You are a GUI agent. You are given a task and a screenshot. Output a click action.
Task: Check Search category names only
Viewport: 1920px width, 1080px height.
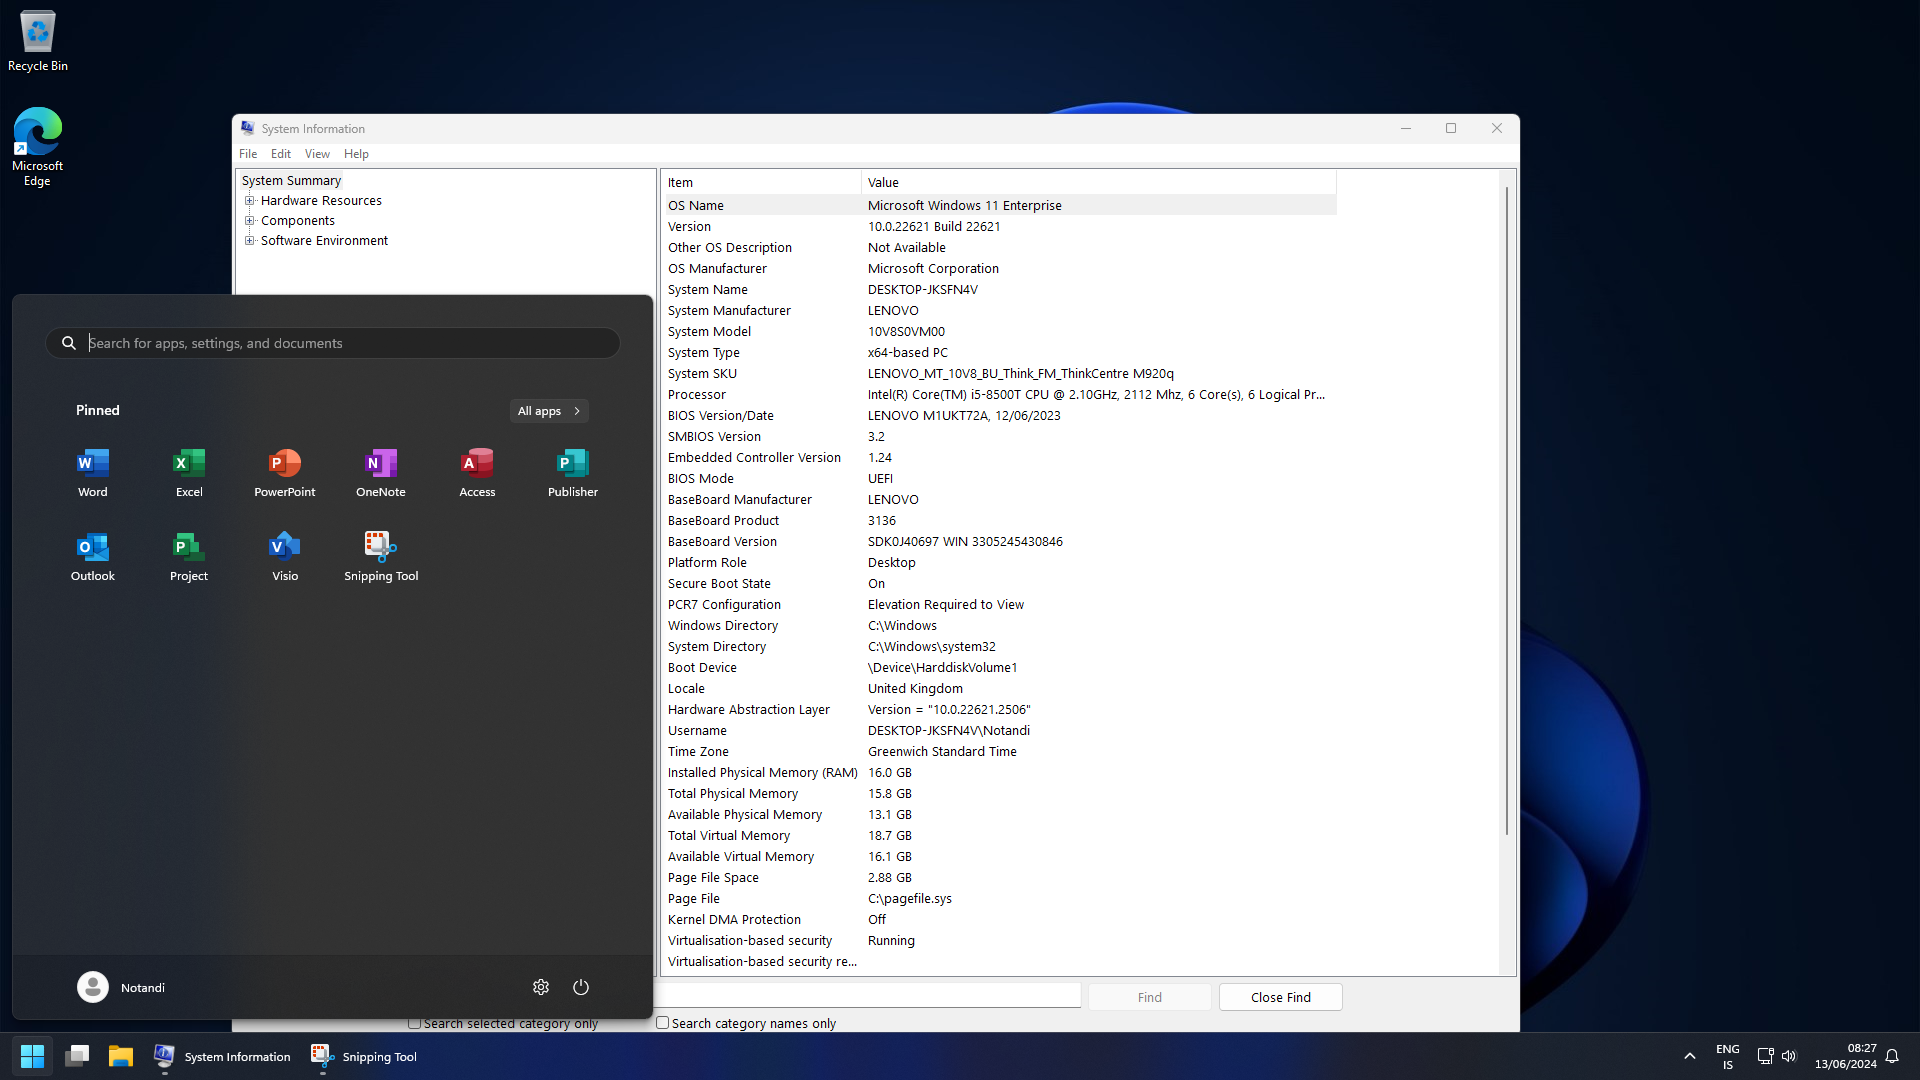coord(663,1023)
